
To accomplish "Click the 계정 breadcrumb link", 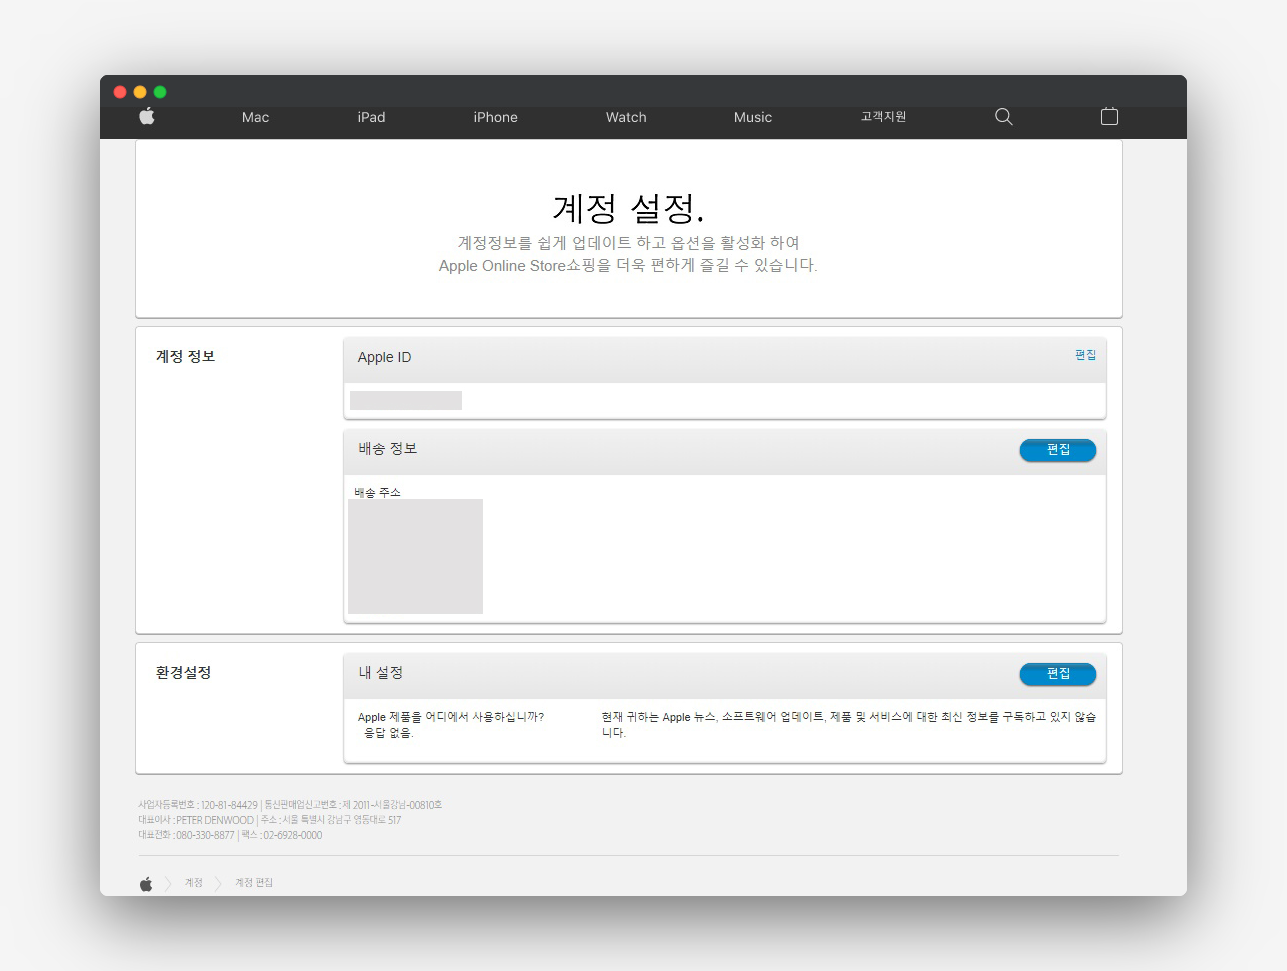I will (194, 883).
